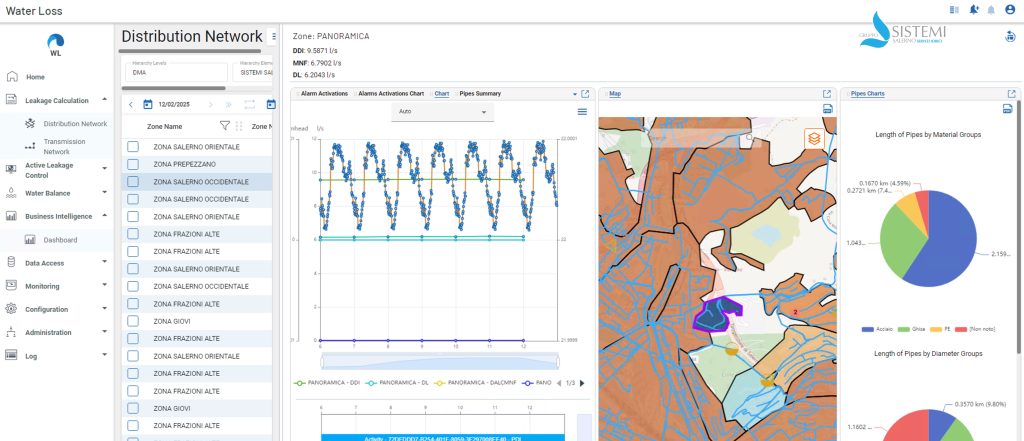Check the ZONA PREPEZZANO row checkbox
1024x441 pixels.
click(133, 164)
